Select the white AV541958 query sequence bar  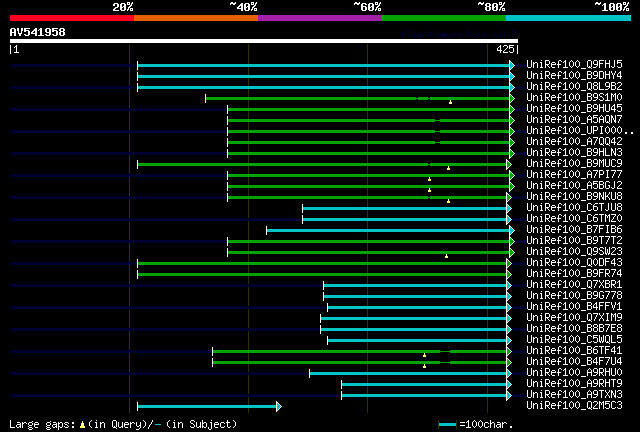click(264, 41)
